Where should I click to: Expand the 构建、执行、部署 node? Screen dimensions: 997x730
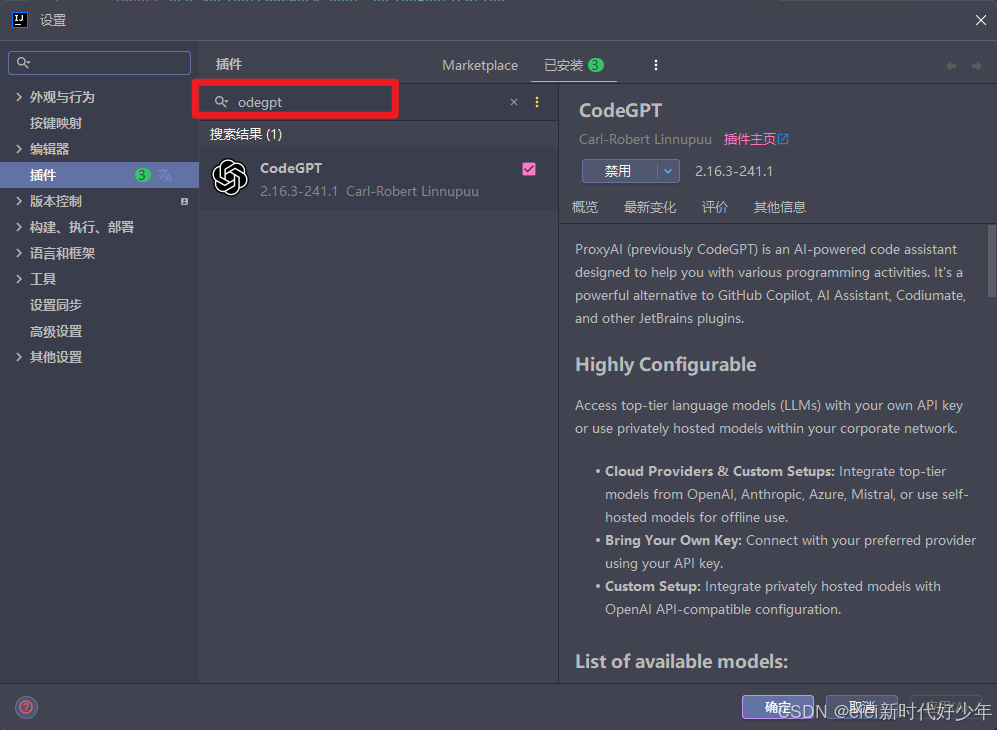[18, 227]
